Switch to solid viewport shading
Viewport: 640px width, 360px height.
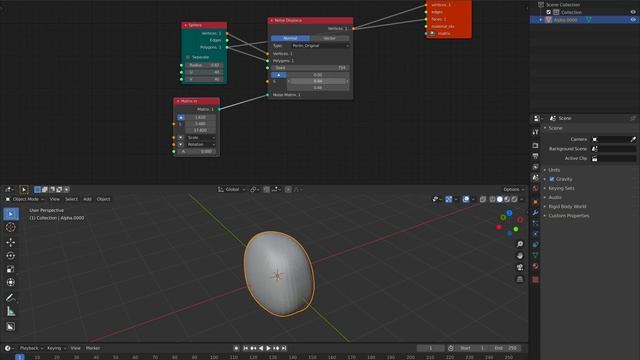[500, 199]
